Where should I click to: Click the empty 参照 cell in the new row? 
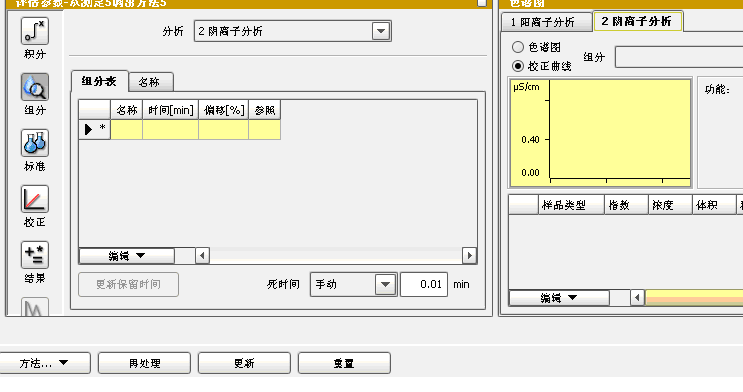pyautogui.click(x=265, y=129)
